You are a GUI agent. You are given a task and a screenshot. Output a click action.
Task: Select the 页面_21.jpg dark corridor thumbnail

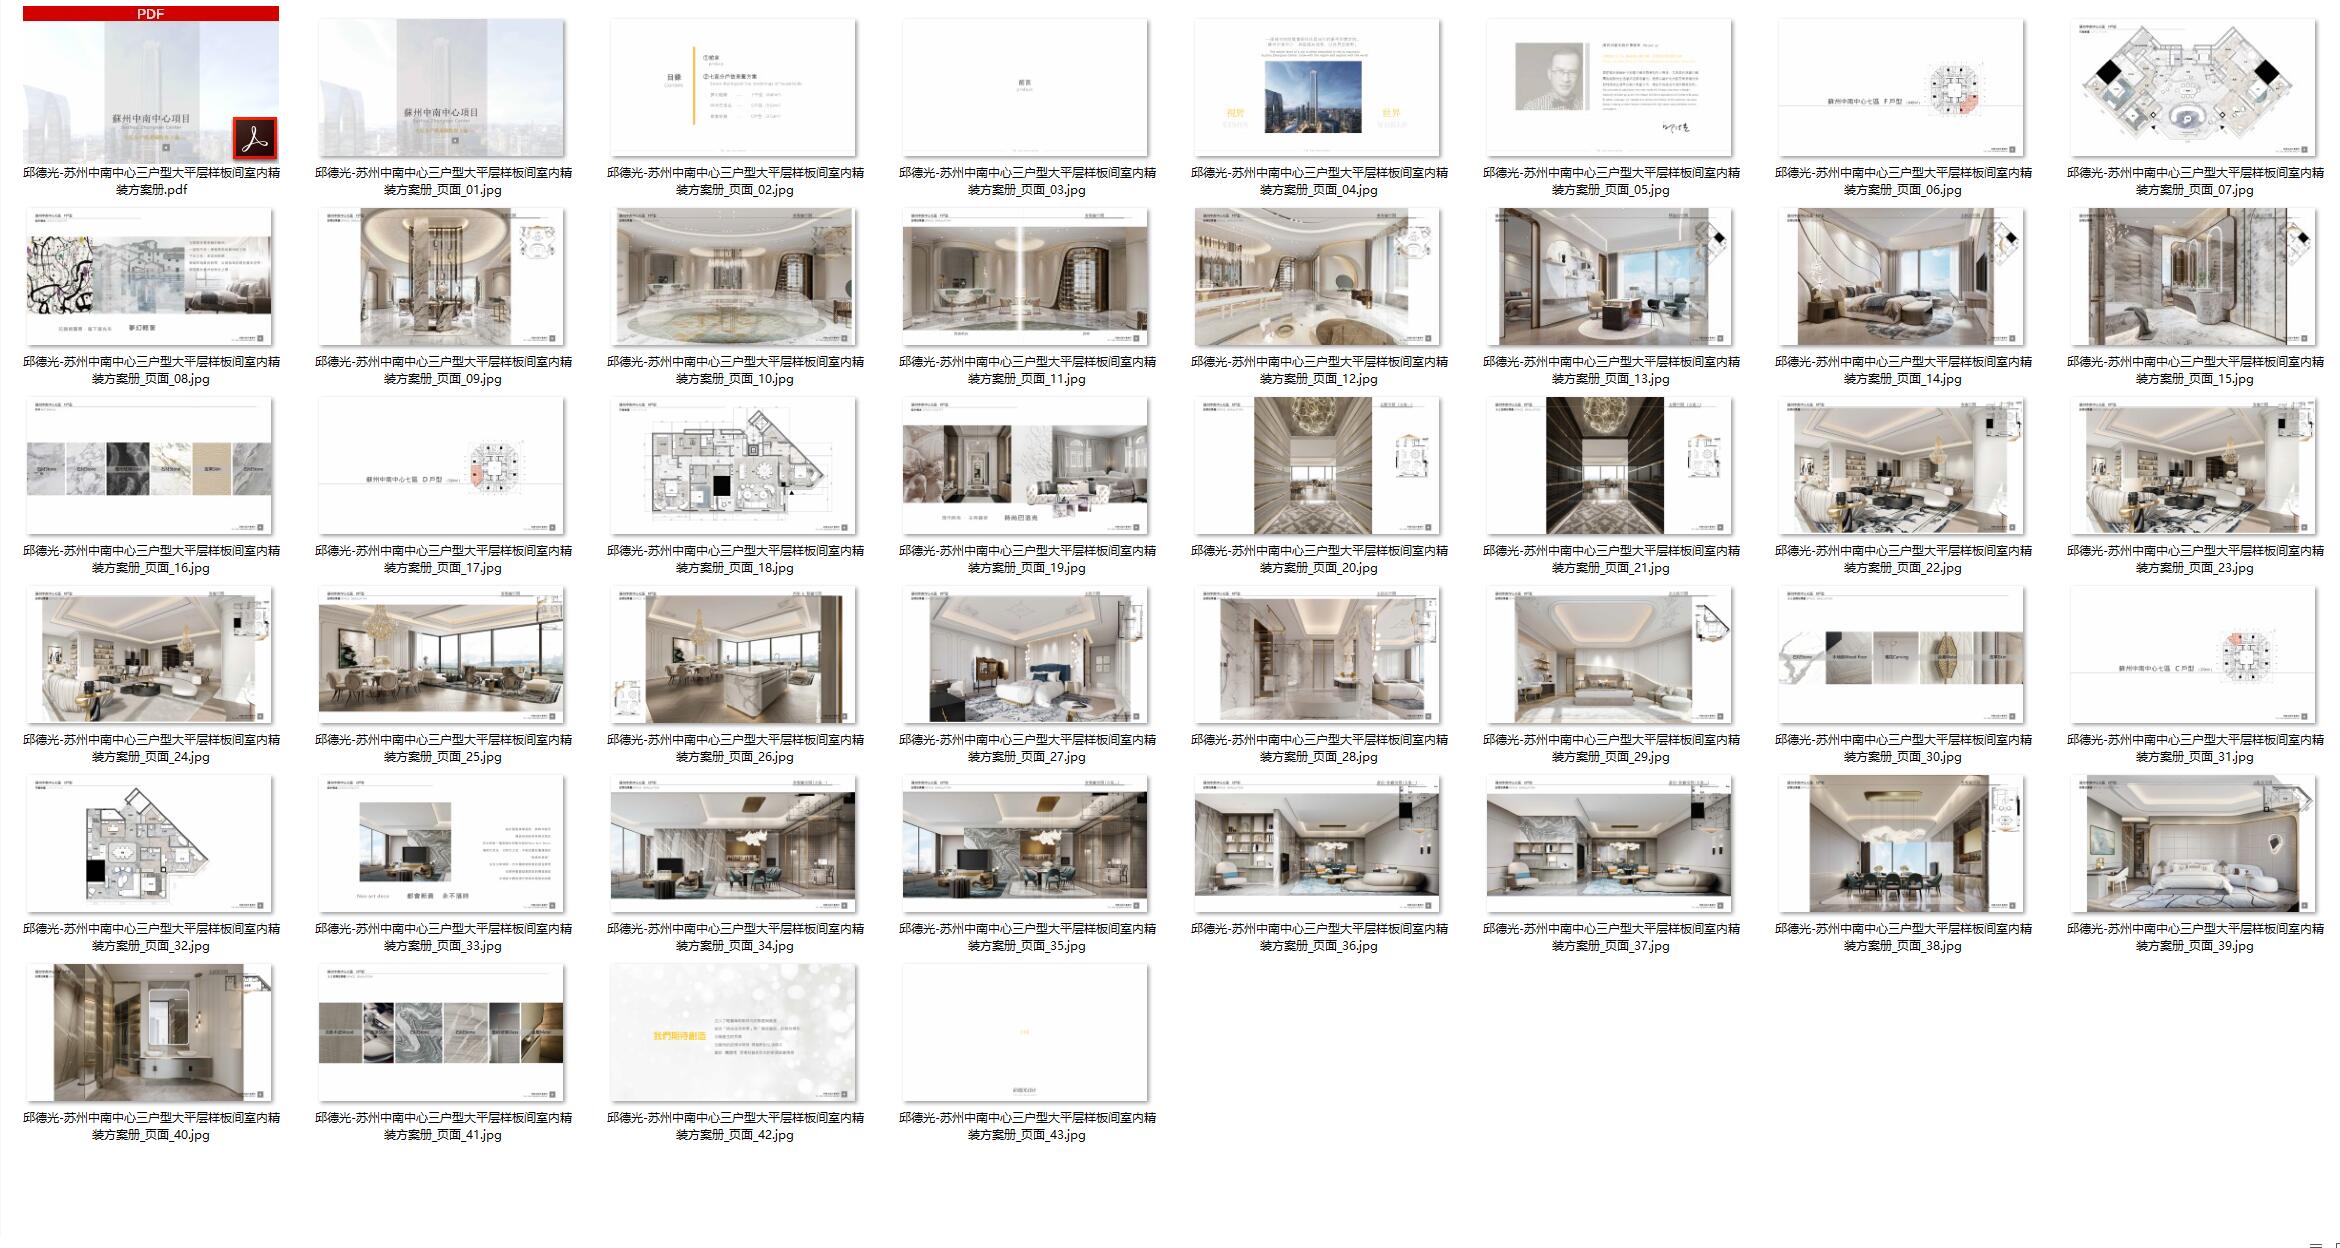(x=1609, y=466)
